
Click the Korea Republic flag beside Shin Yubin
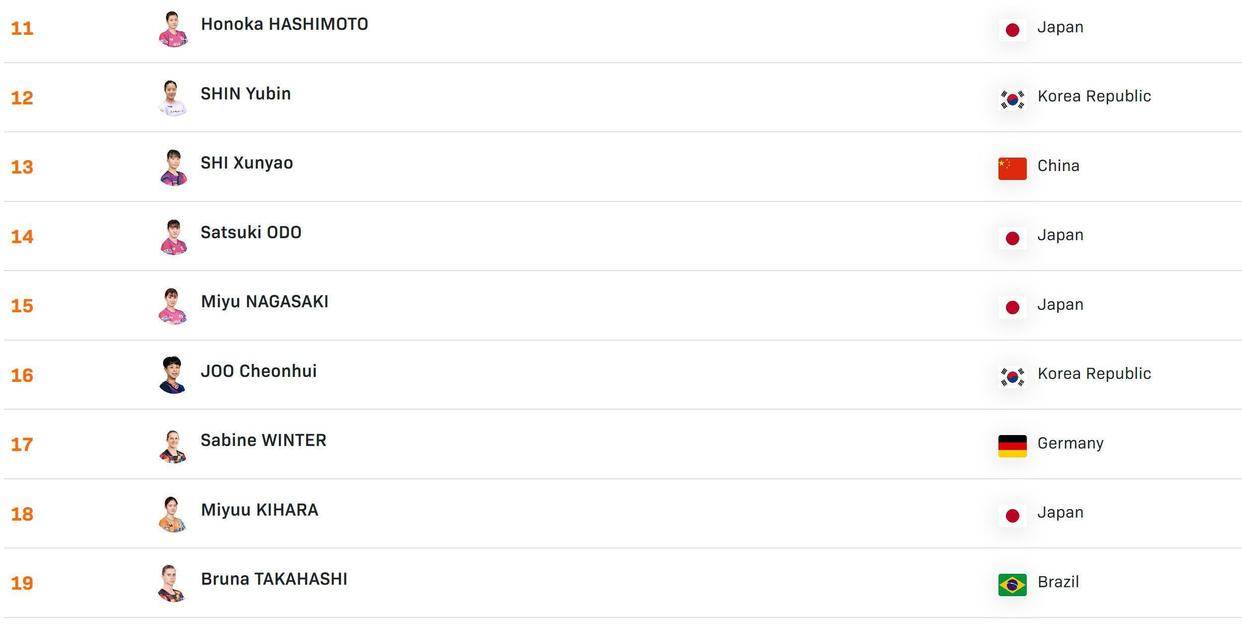(x=1012, y=99)
